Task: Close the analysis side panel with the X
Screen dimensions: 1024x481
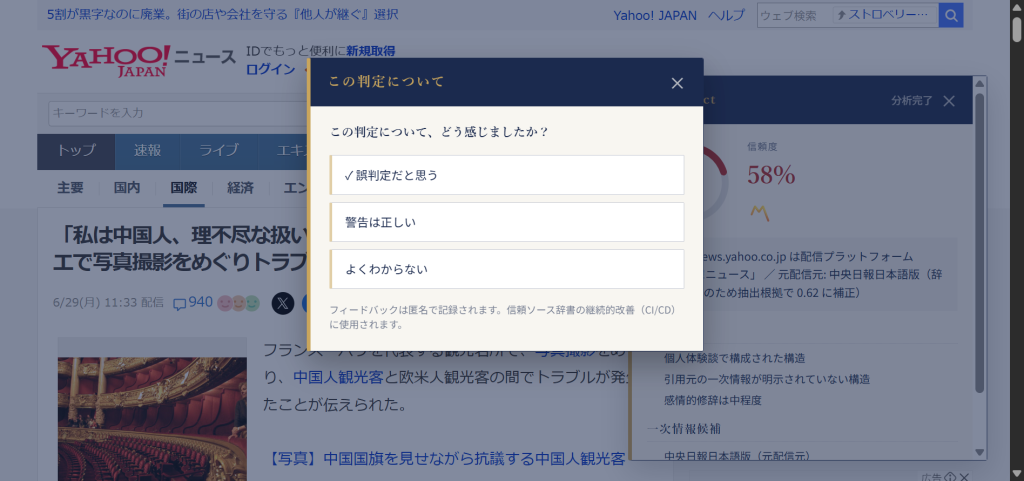Action: (950, 101)
